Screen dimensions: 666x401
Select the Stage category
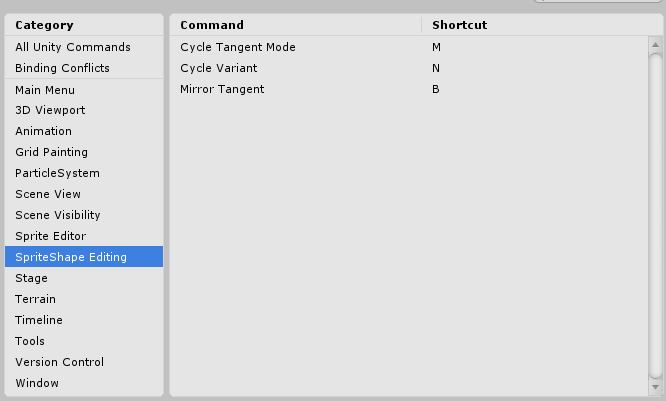[x=31, y=278]
